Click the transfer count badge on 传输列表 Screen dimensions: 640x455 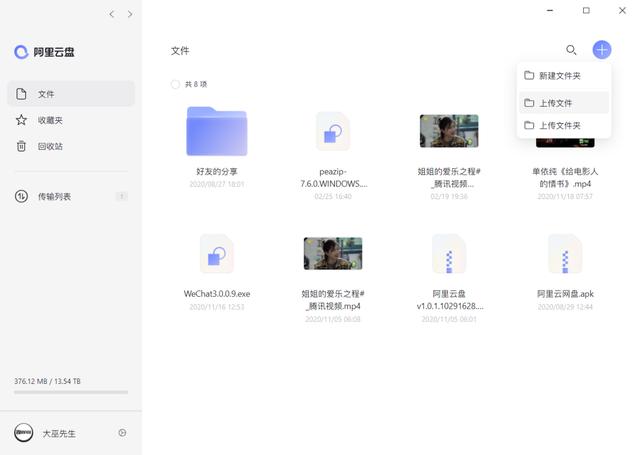pos(122,196)
